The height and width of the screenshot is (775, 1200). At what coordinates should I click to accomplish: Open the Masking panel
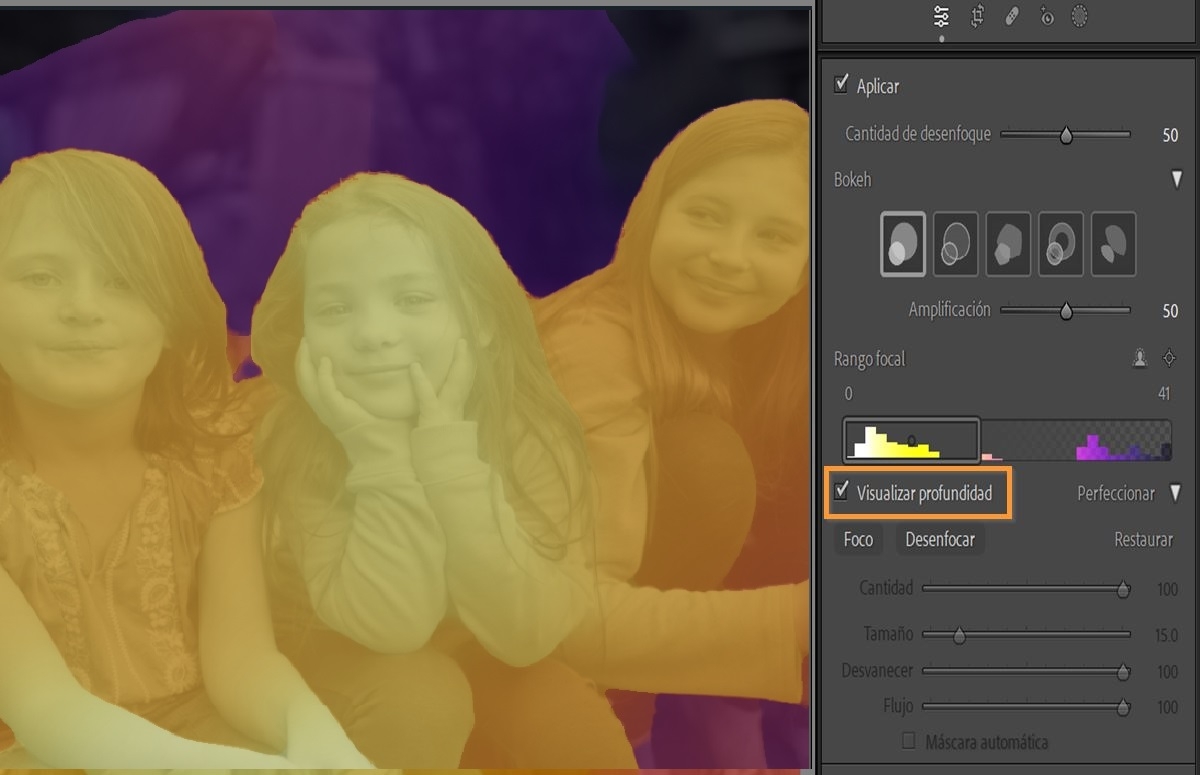tap(1080, 16)
